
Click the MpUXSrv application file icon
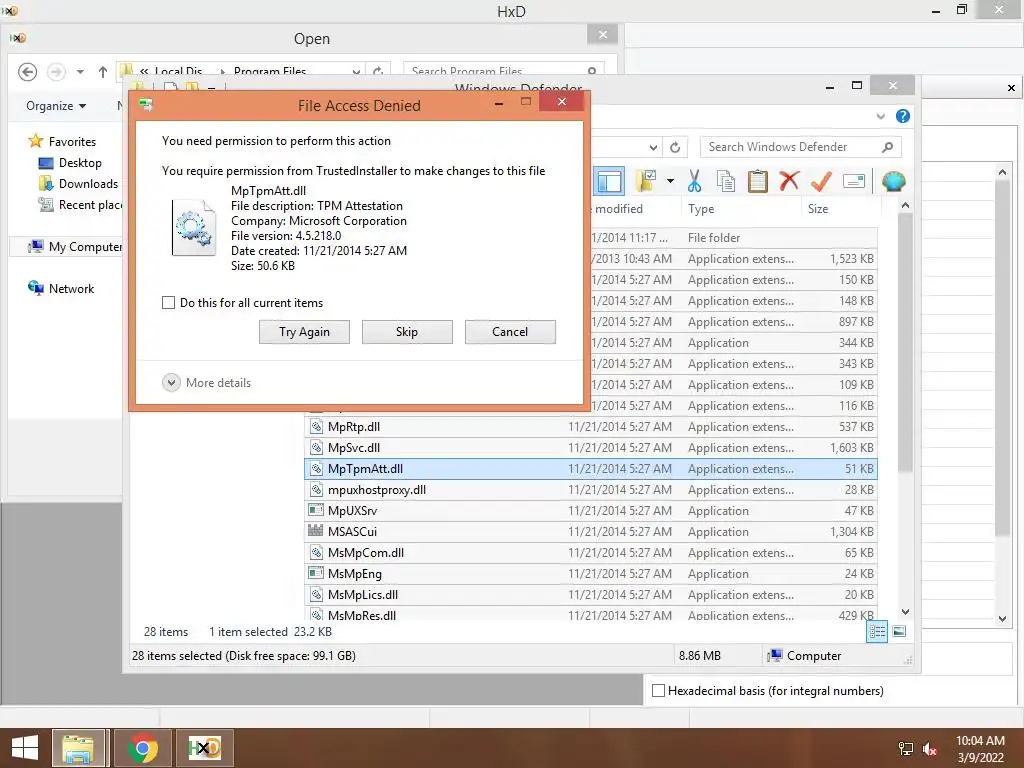coord(315,509)
